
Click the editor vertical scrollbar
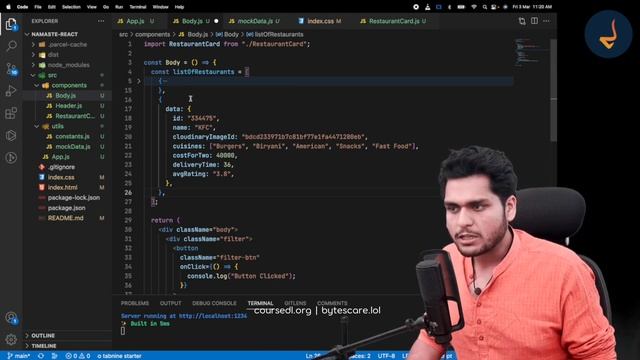(x=553, y=90)
